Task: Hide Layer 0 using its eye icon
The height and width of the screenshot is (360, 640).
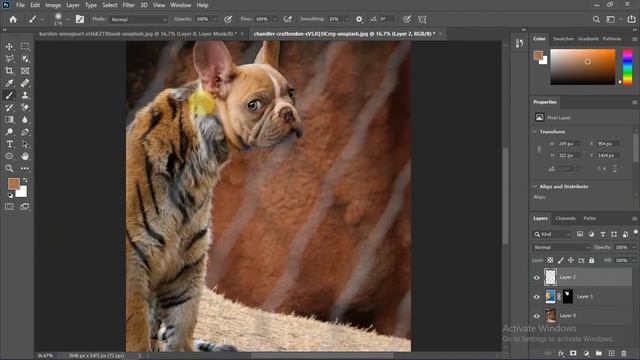Action: coord(537,316)
